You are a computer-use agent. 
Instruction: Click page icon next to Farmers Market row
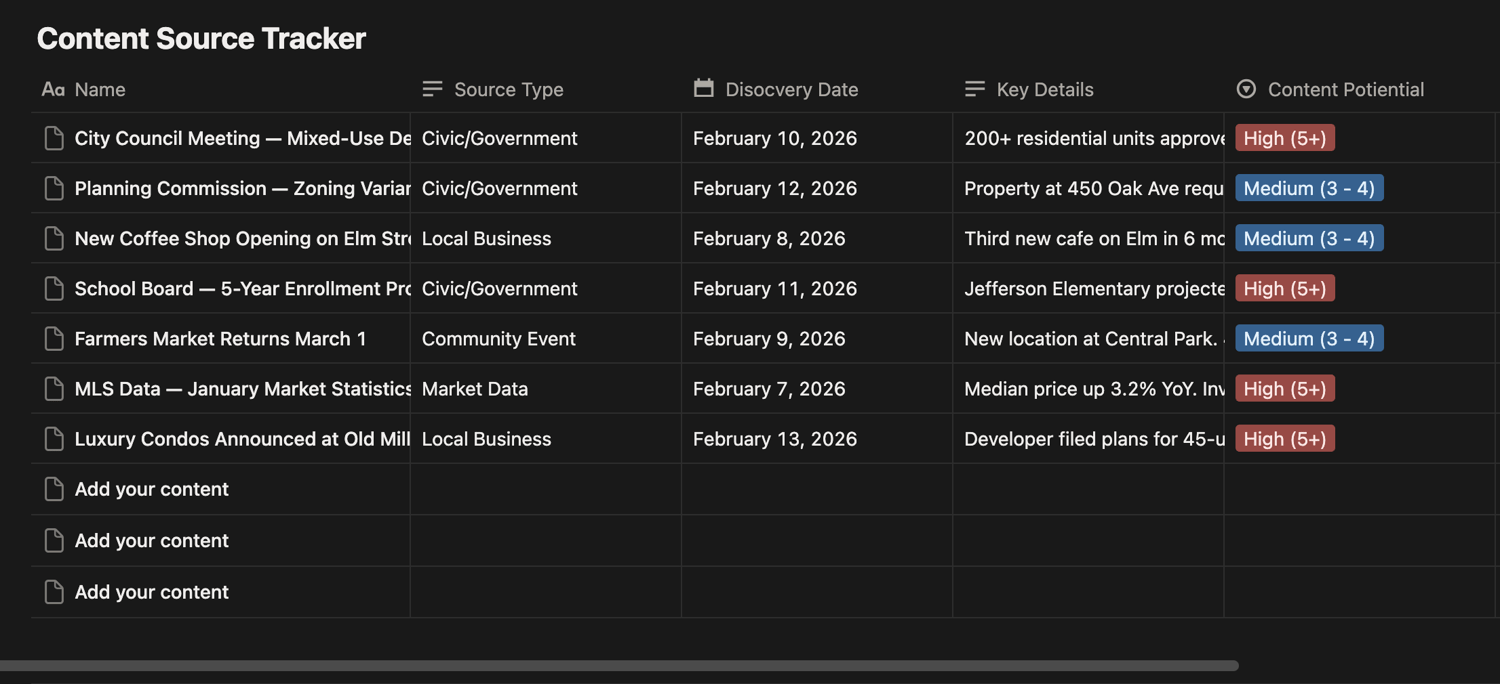pos(54,339)
